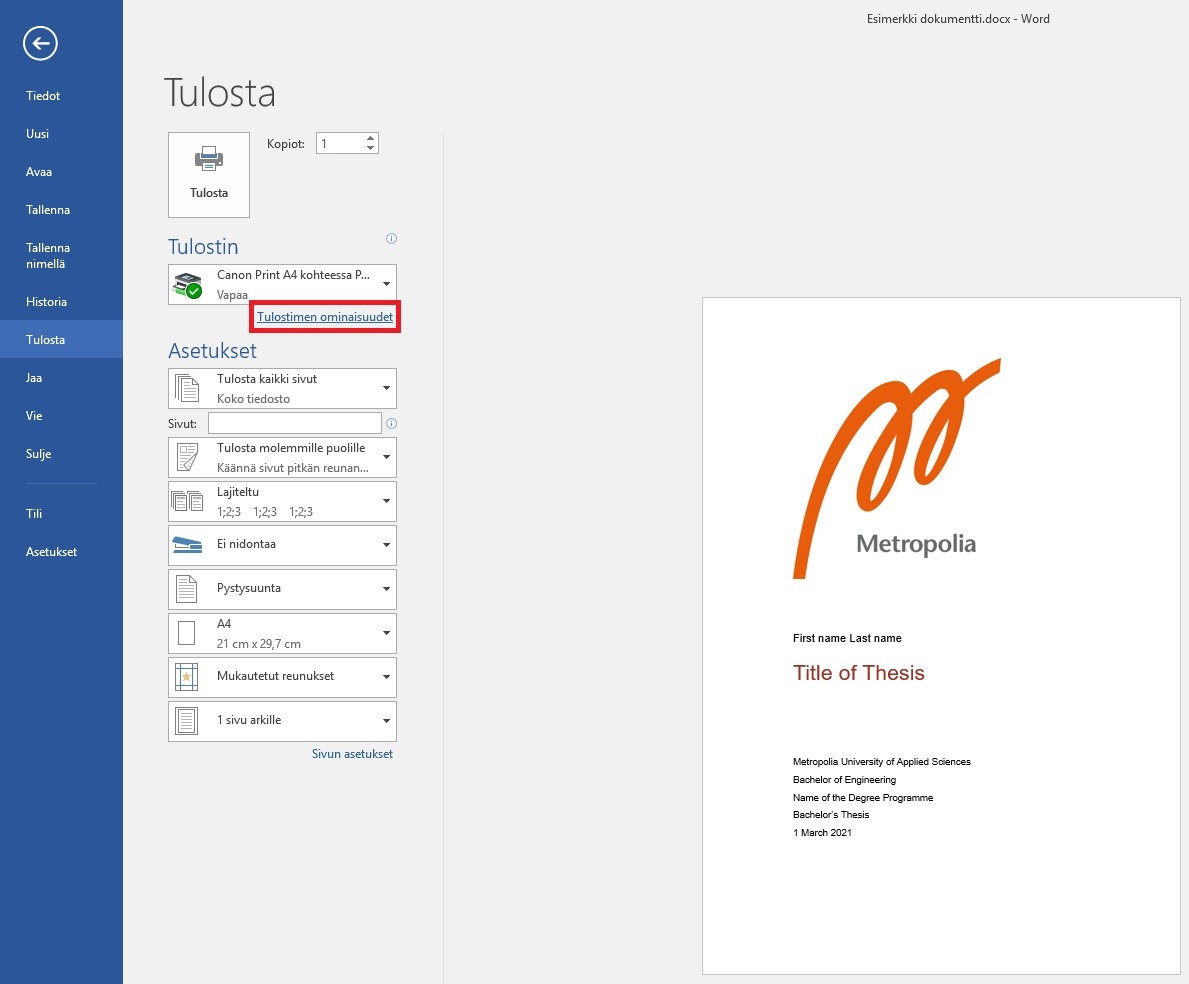The width and height of the screenshot is (1189, 984).
Task: Select Tulosta in the sidebar
Action: tap(61, 340)
